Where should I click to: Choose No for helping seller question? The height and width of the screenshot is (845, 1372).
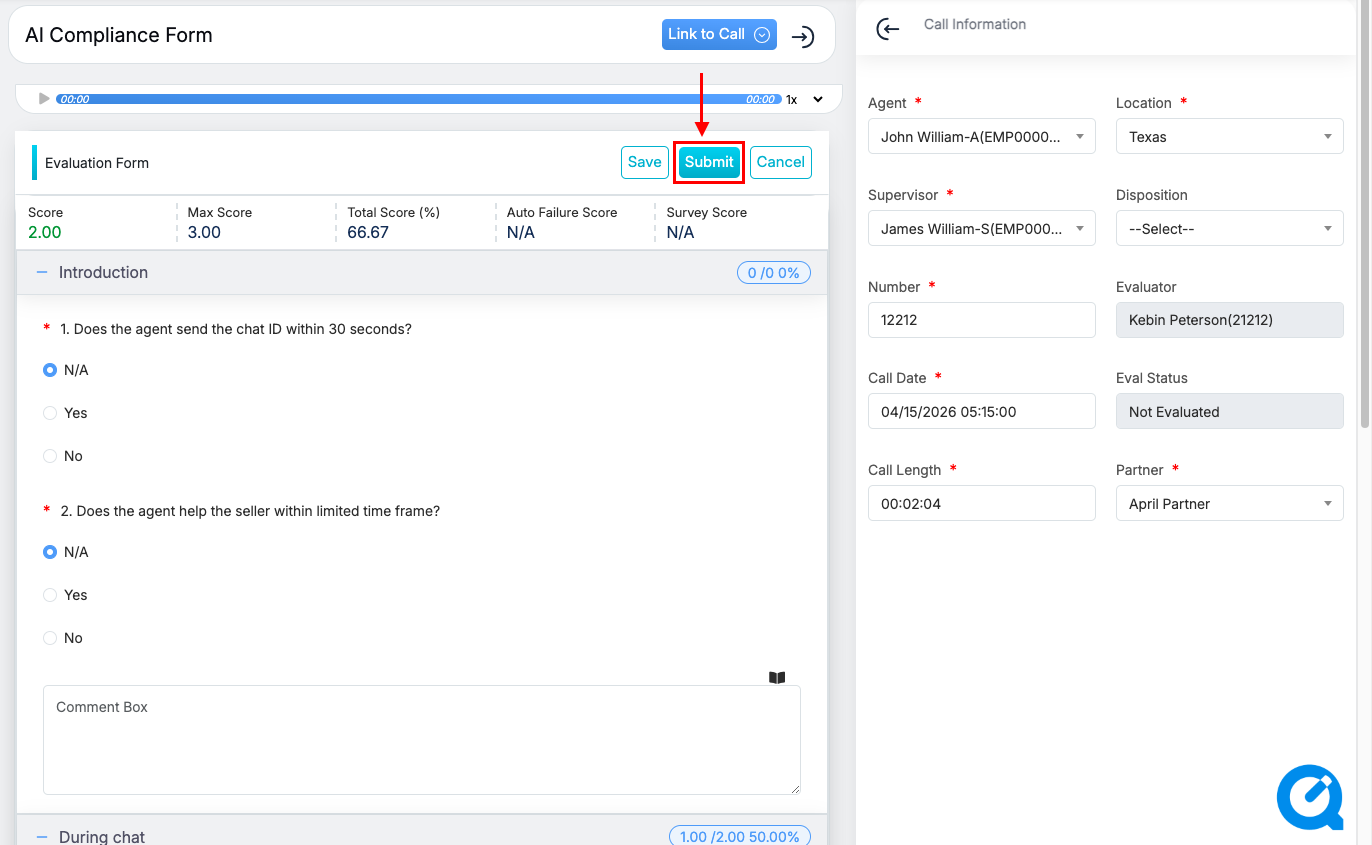pyautogui.click(x=50, y=638)
